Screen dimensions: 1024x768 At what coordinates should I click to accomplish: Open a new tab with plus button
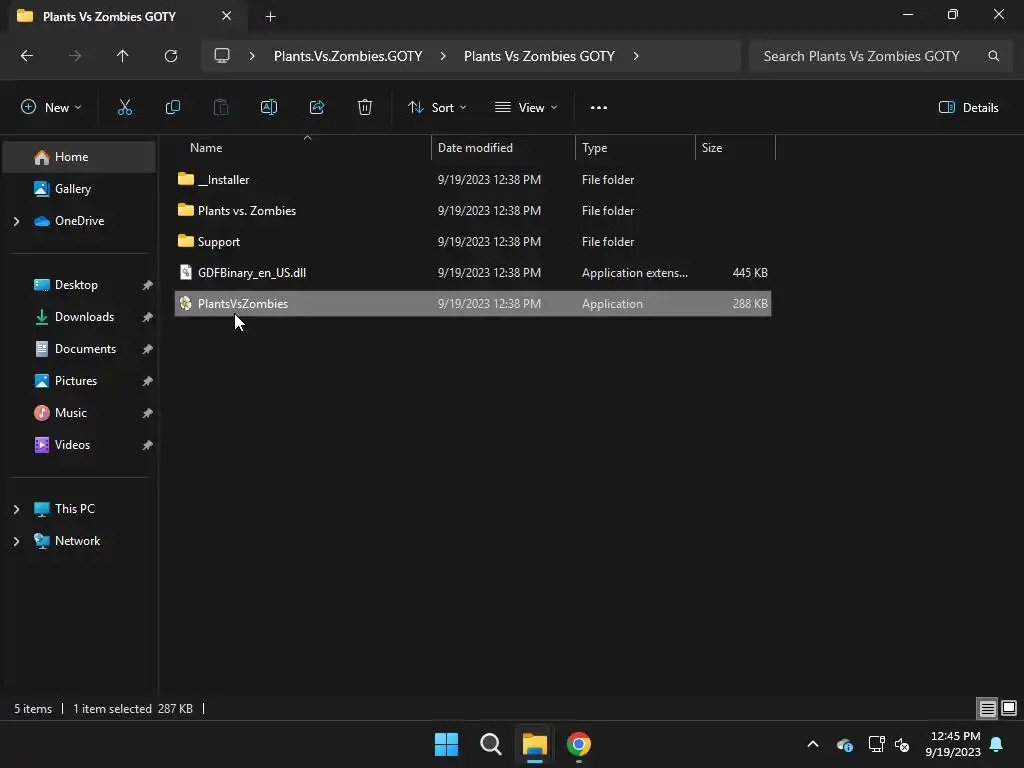coord(270,16)
